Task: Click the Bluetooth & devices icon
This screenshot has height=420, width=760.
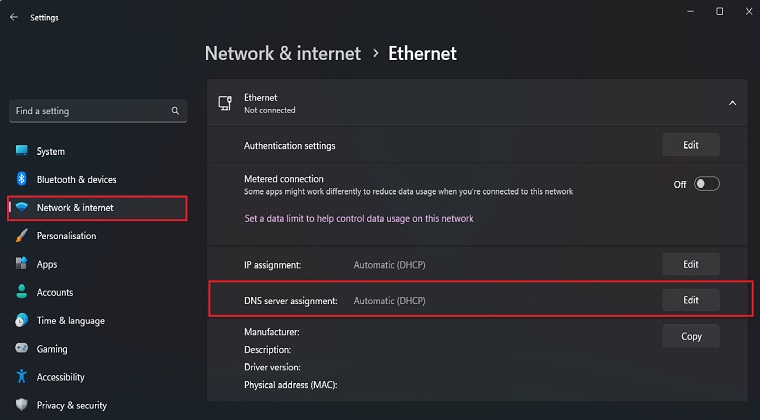Action: click(x=21, y=179)
